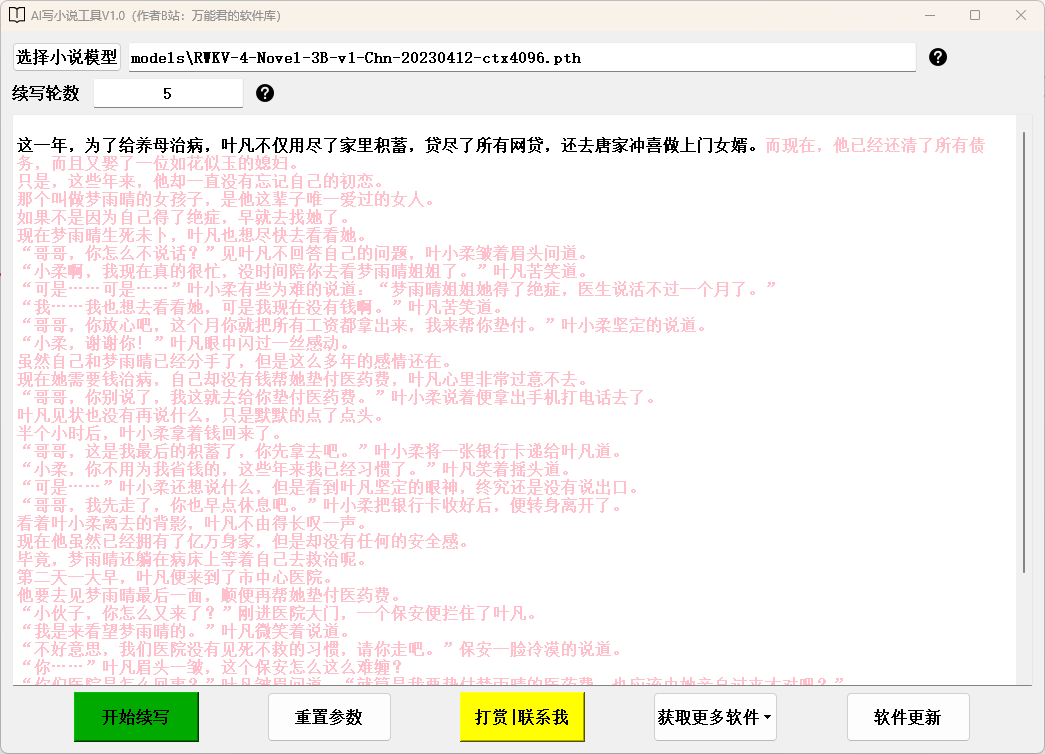Start writing with the green 开始续写 button
The width and height of the screenshot is (1045, 754).
point(136,717)
